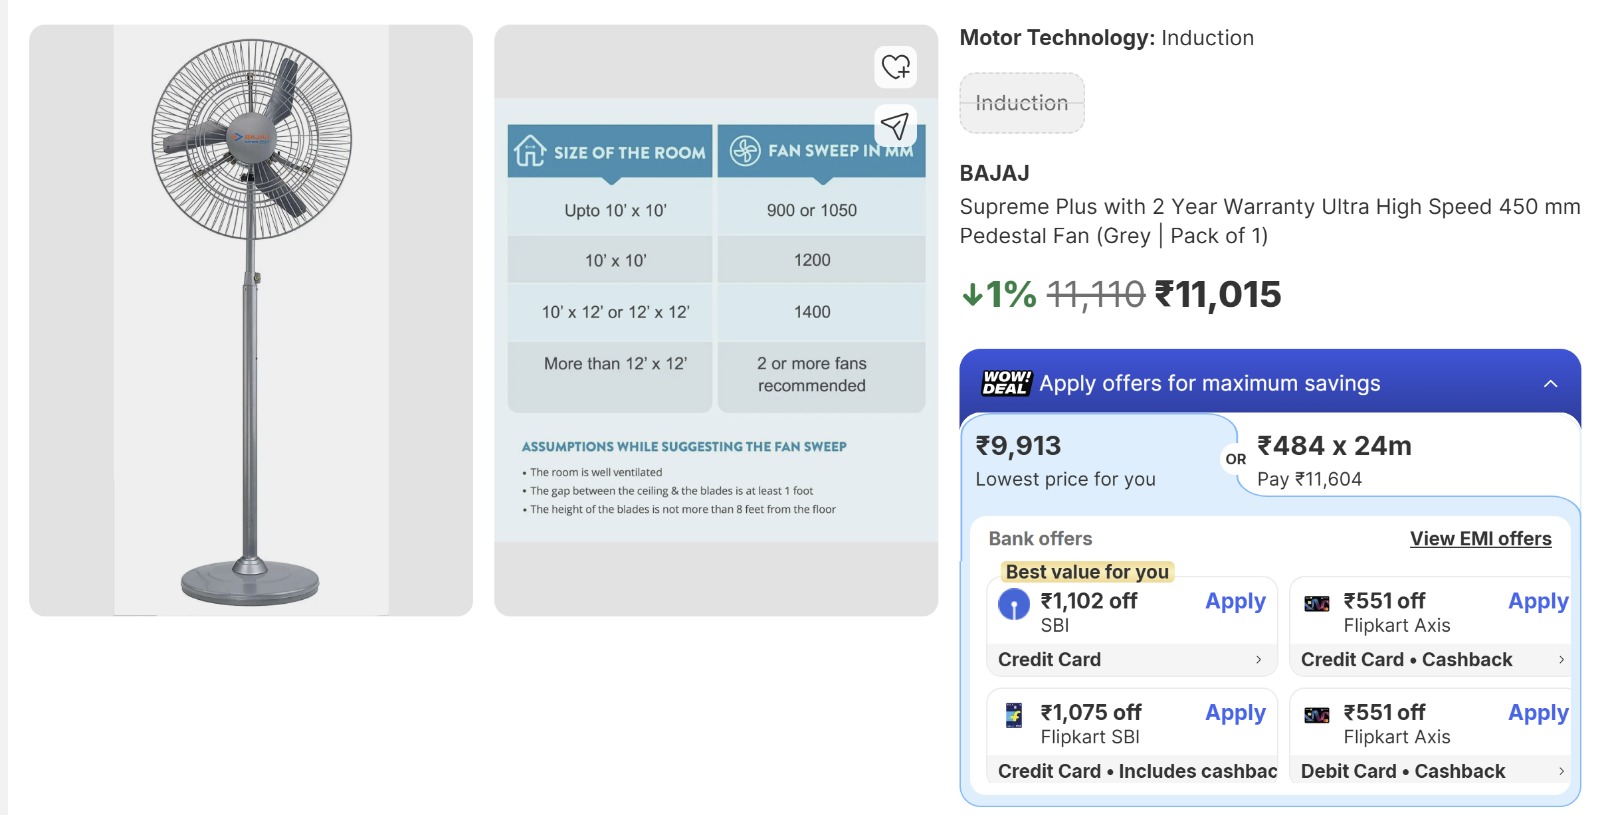Apply ₹551 off Flipkart Axis credit offer
Image resolution: width=1600 pixels, height=815 pixels.
1538,601
